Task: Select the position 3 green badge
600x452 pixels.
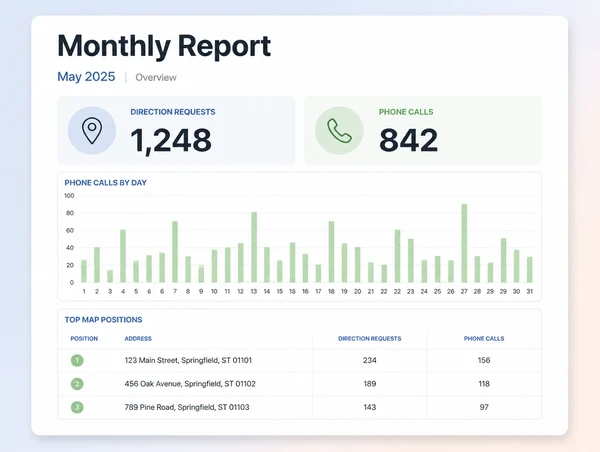Action: pyautogui.click(x=77, y=407)
